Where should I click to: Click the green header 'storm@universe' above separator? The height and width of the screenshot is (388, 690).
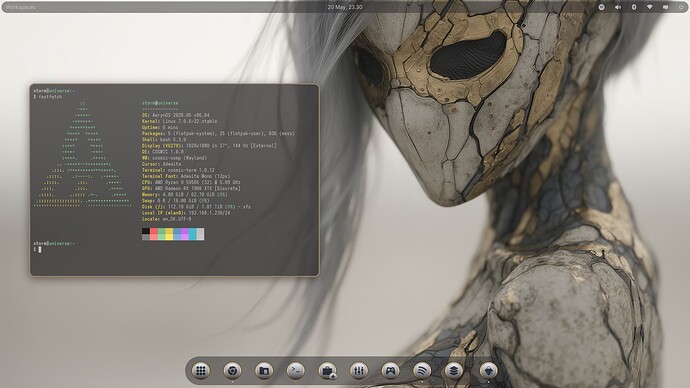pos(160,103)
